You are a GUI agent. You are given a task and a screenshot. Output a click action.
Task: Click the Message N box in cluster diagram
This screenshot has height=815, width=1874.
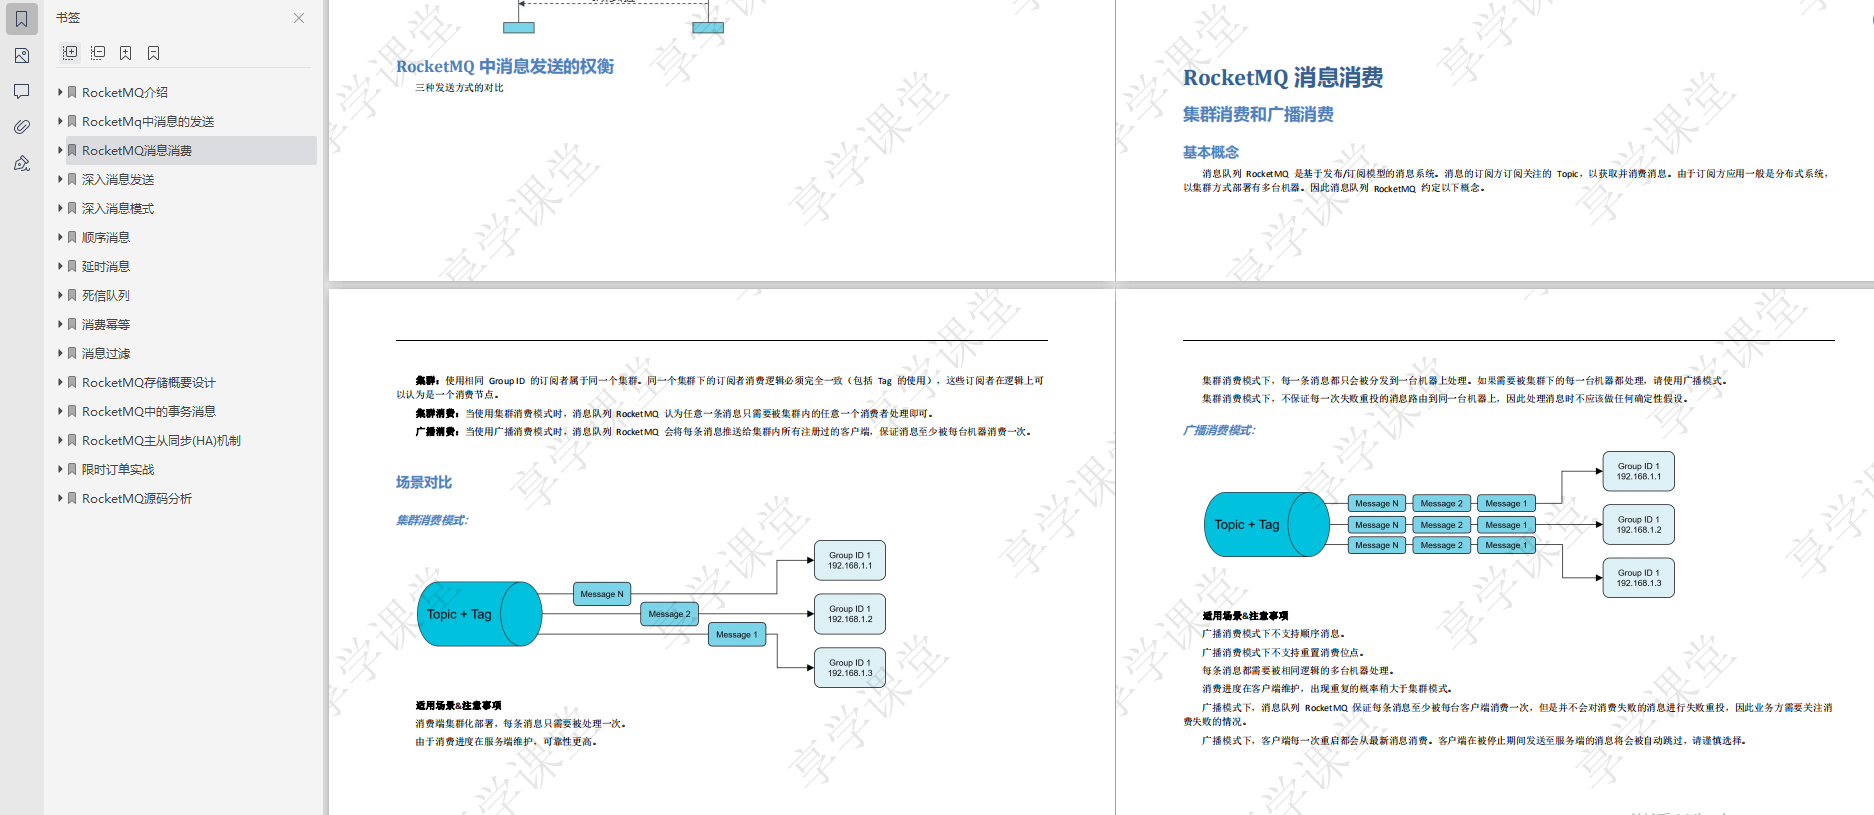point(602,594)
